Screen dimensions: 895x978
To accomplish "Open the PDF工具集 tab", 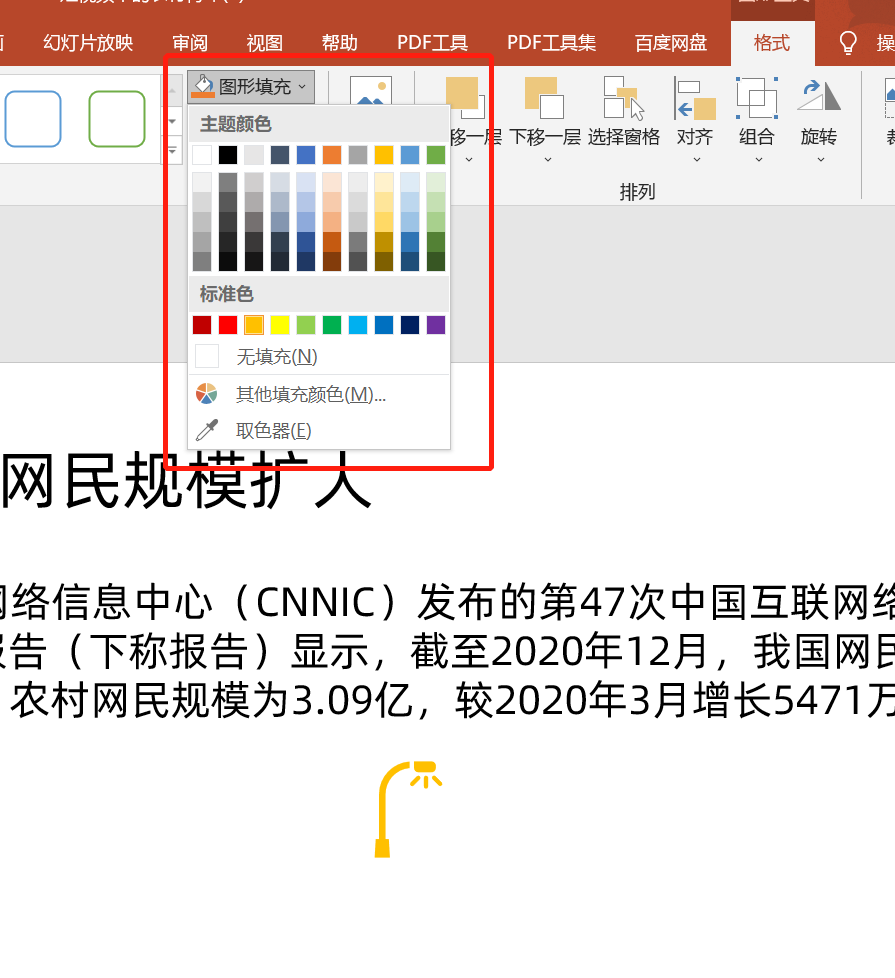I will click(551, 43).
